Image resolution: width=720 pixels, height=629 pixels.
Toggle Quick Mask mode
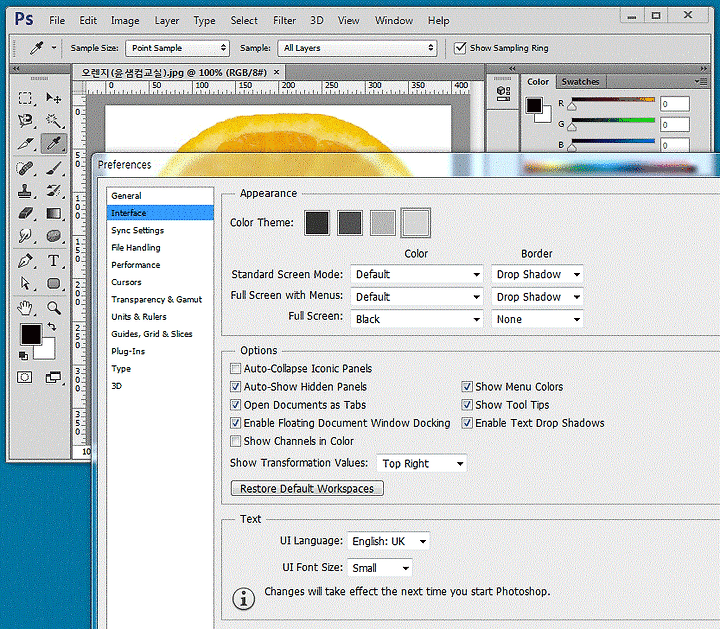tap(25, 377)
